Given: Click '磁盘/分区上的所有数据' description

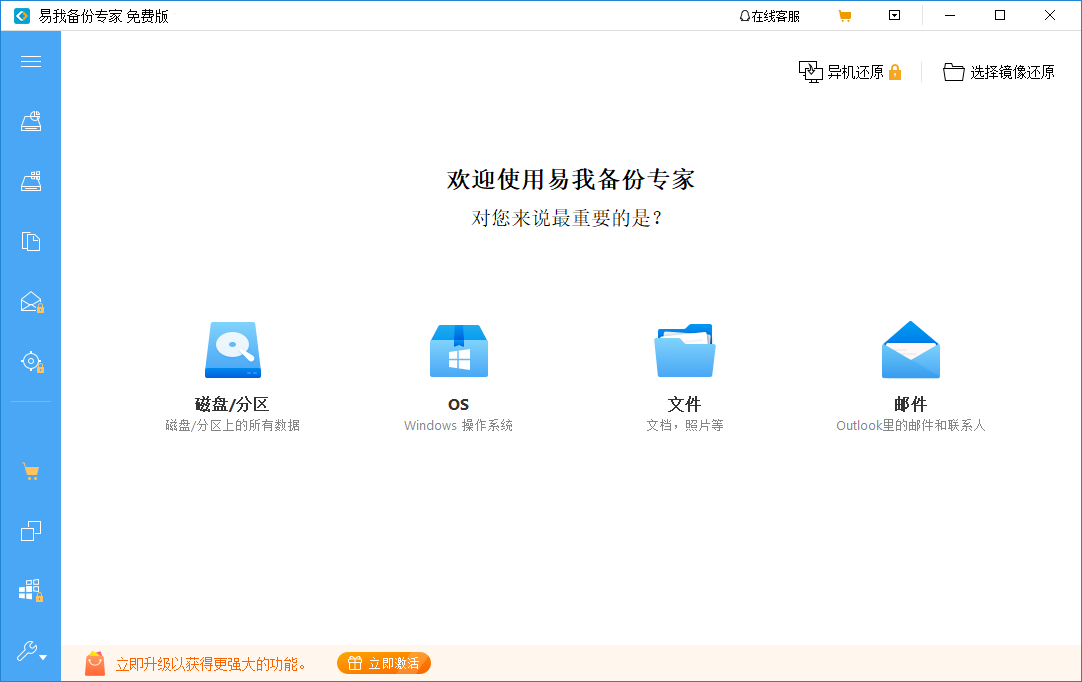Looking at the screenshot, I should click(x=233, y=425).
